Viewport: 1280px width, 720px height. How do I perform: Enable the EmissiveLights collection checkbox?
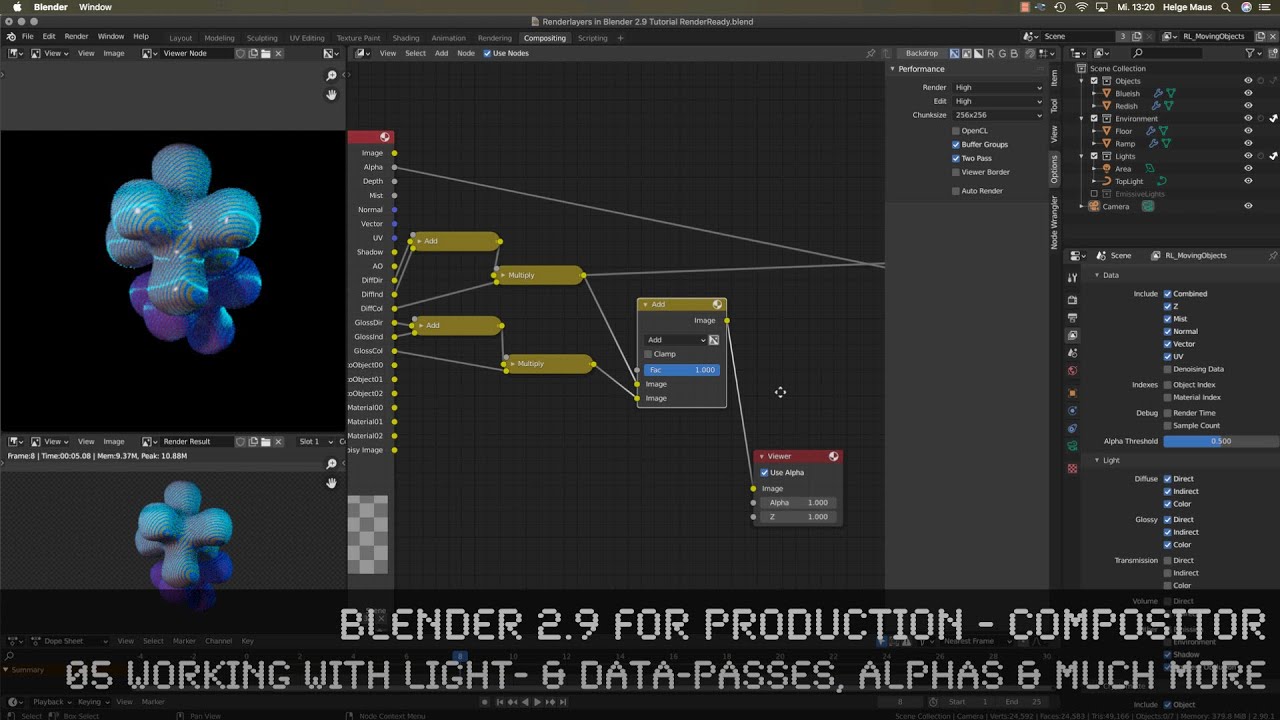click(1094, 194)
